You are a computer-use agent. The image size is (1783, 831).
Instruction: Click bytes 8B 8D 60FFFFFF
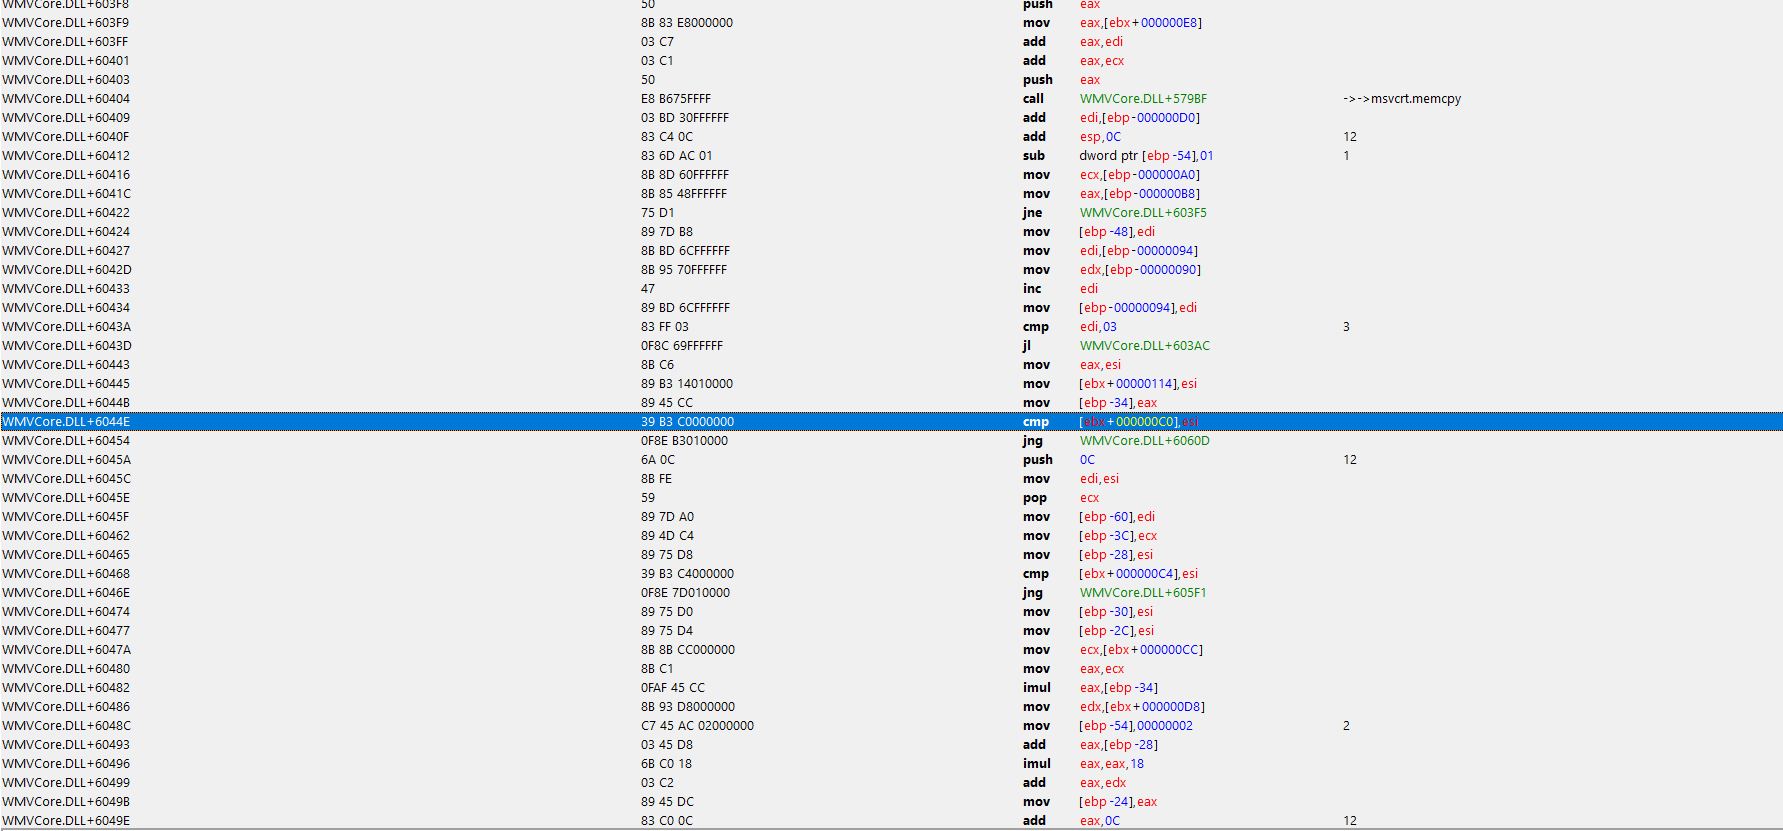[x=685, y=175]
